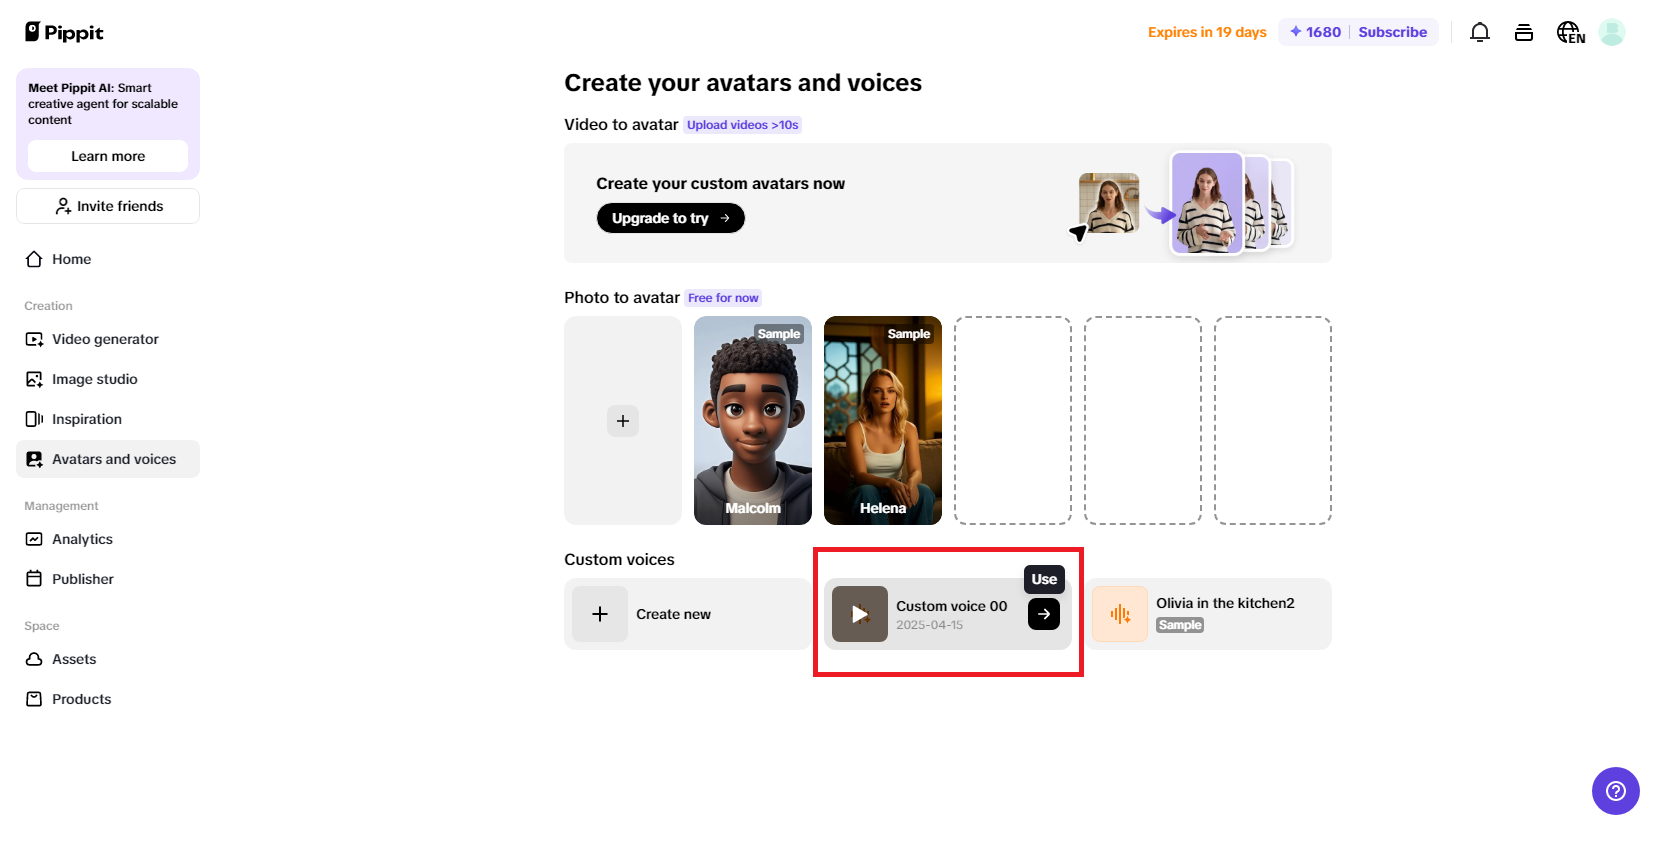Open the user profile avatar
The height and width of the screenshot is (843, 1679).
(x=1612, y=32)
